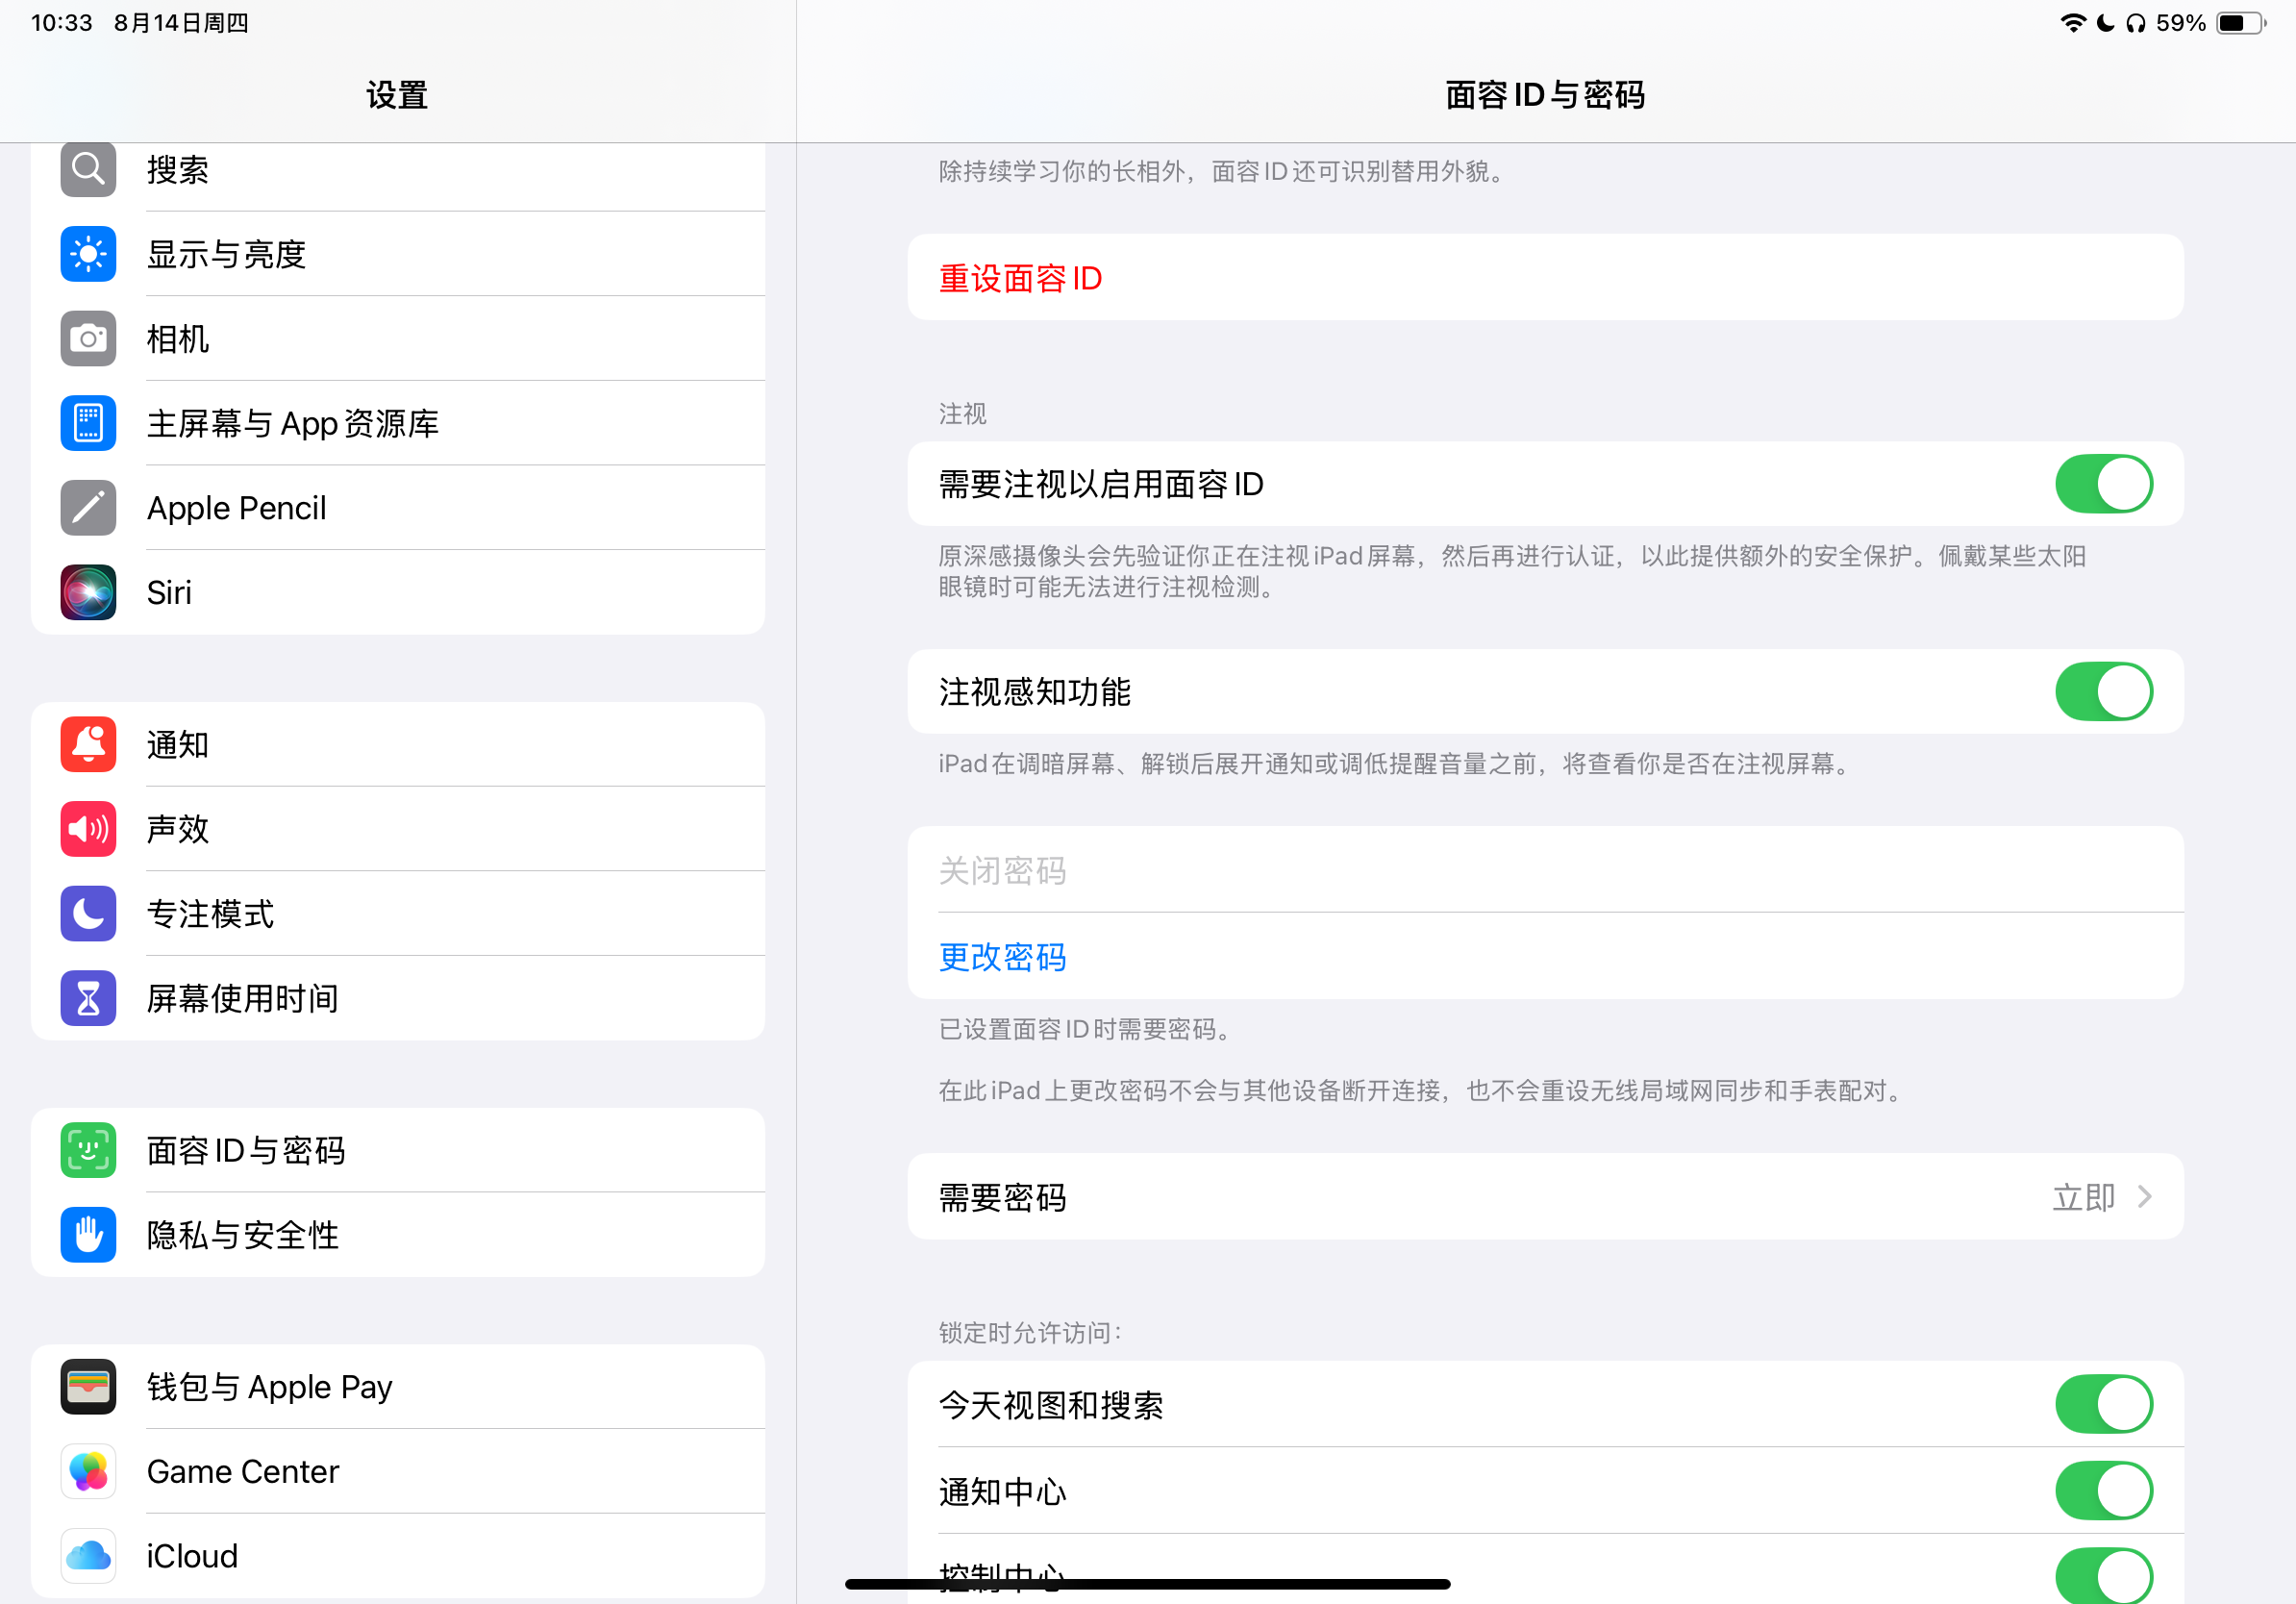
Task: Open the Siri icon in settings list
Action: click(88, 592)
